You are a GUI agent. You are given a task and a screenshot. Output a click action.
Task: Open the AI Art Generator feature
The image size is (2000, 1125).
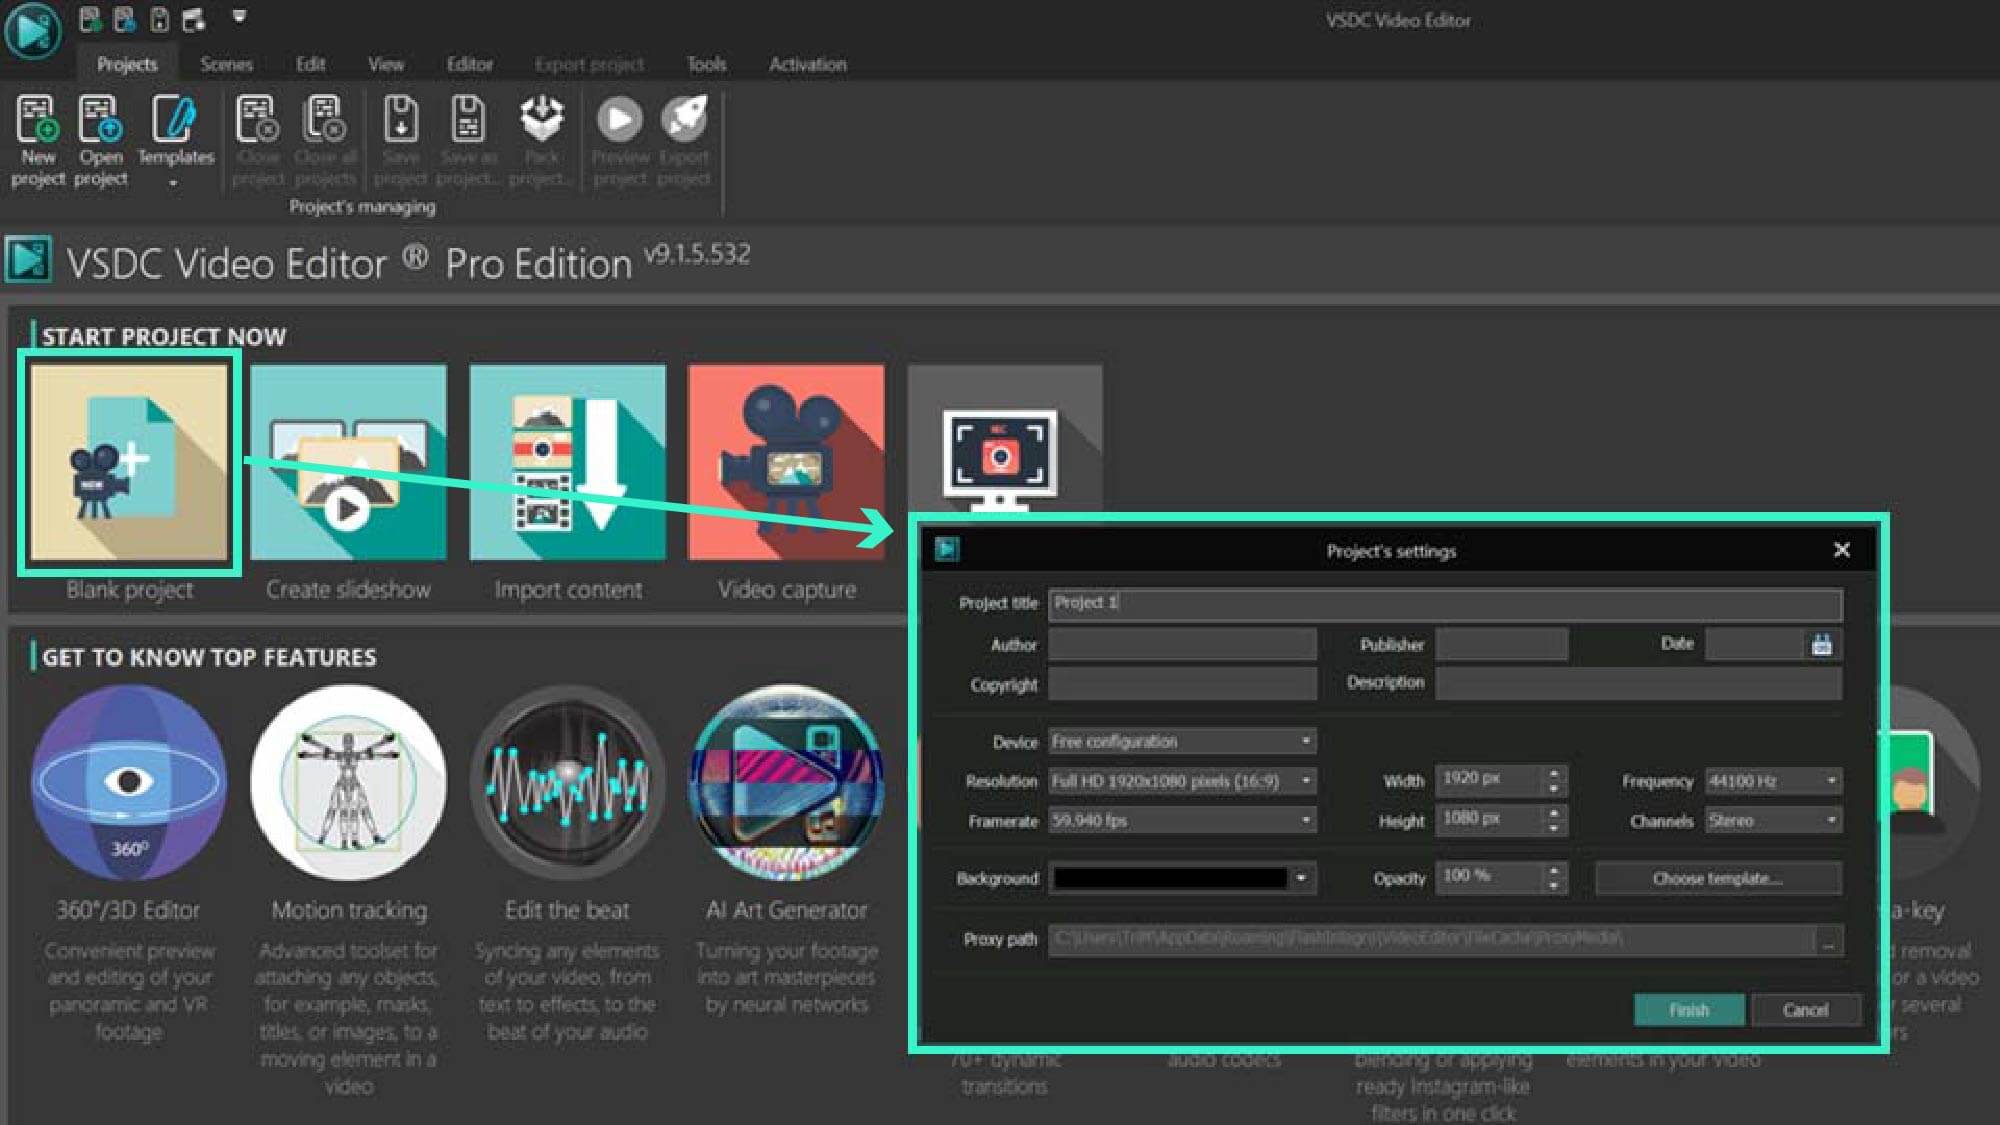pyautogui.click(x=786, y=782)
